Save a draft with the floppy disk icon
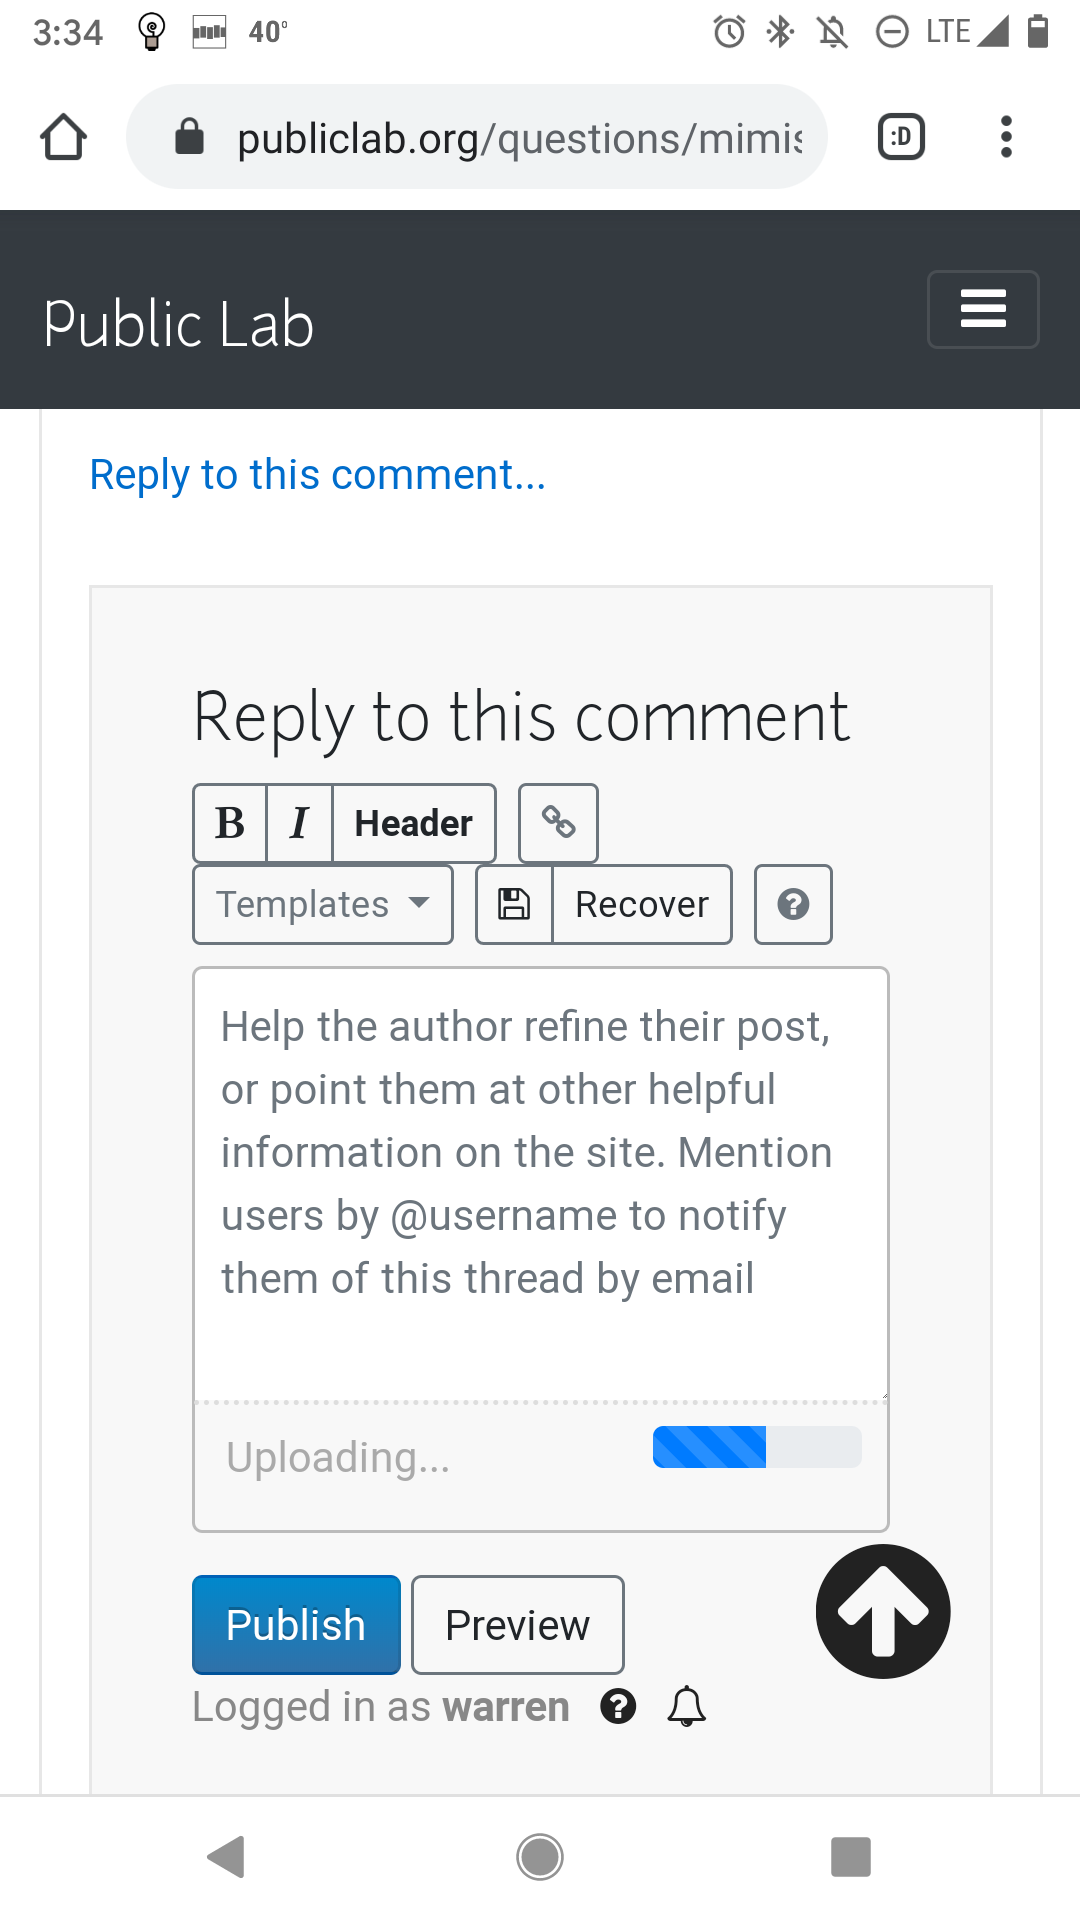Screen dimensions: 1080x1920 513,904
